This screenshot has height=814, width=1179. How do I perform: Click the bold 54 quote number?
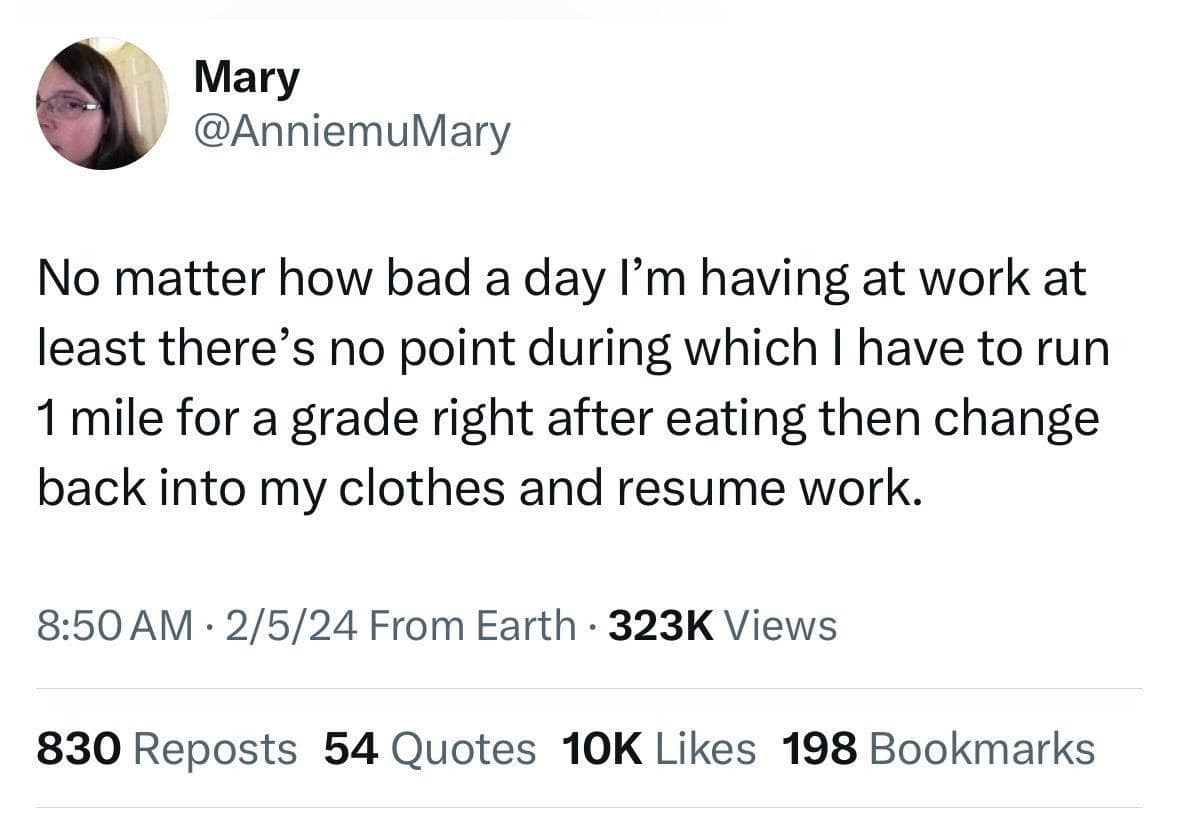[351, 749]
